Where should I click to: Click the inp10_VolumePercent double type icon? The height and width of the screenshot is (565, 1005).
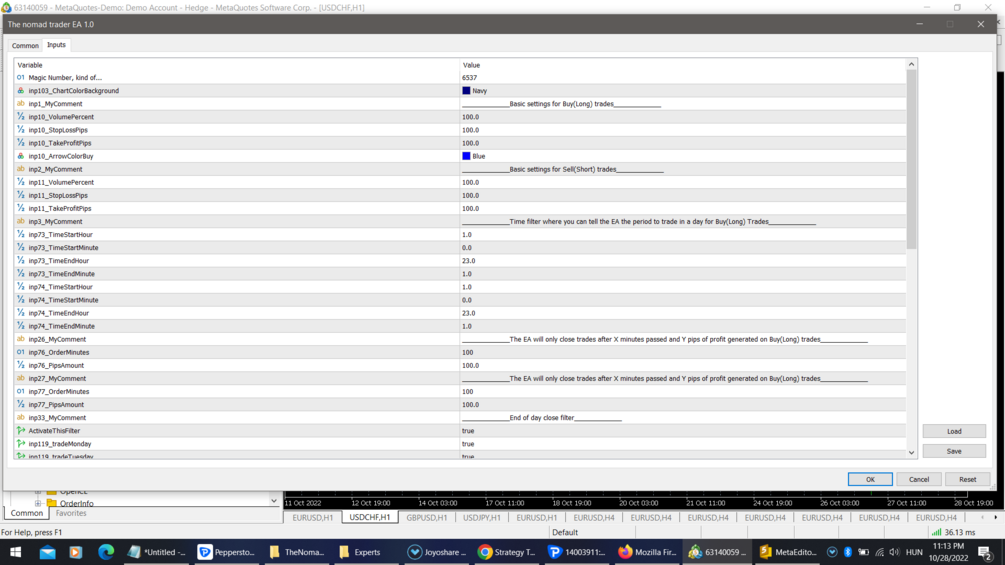(x=21, y=117)
